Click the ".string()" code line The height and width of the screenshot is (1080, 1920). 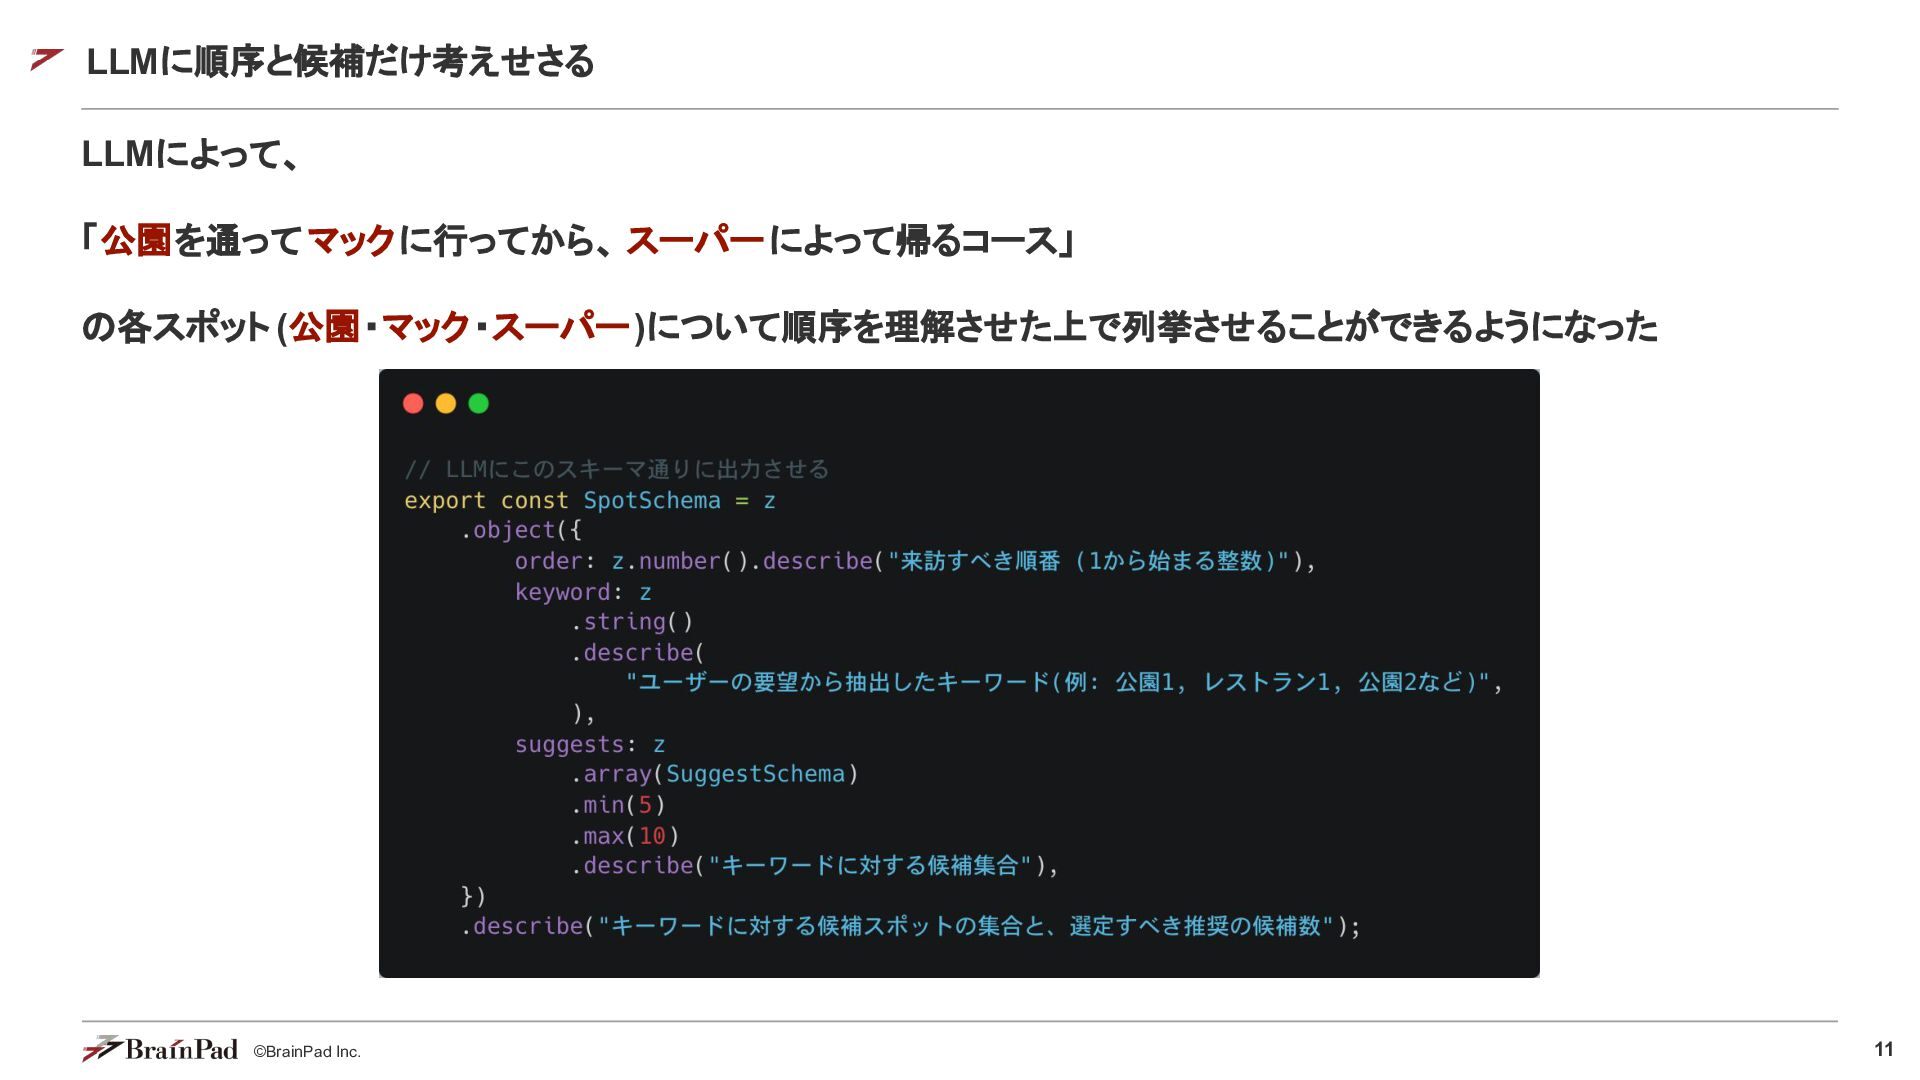pyautogui.click(x=632, y=622)
